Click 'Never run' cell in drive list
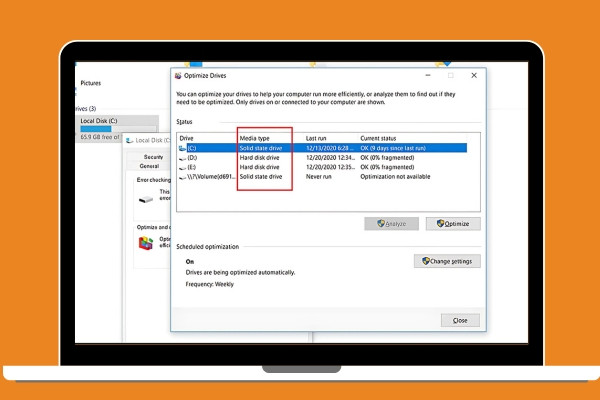 click(x=319, y=177)
